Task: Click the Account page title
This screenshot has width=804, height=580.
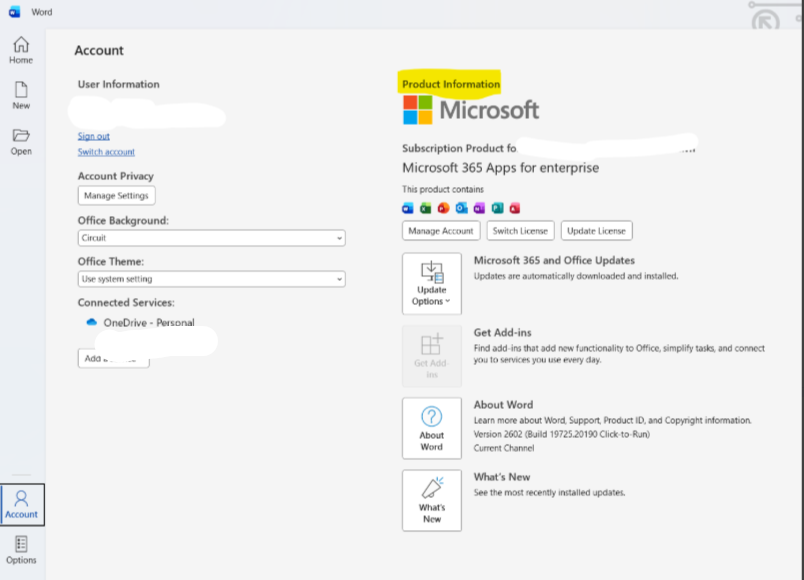Action: tap(99, 50)
